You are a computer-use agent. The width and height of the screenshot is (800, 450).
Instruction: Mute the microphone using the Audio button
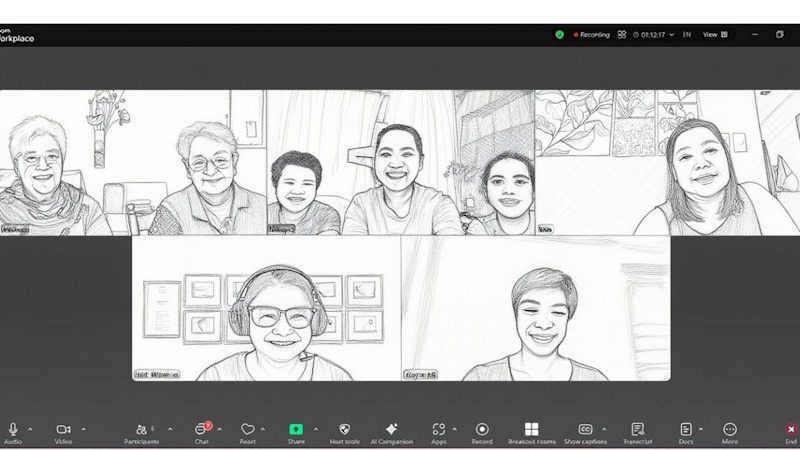(x=13, y=429)
